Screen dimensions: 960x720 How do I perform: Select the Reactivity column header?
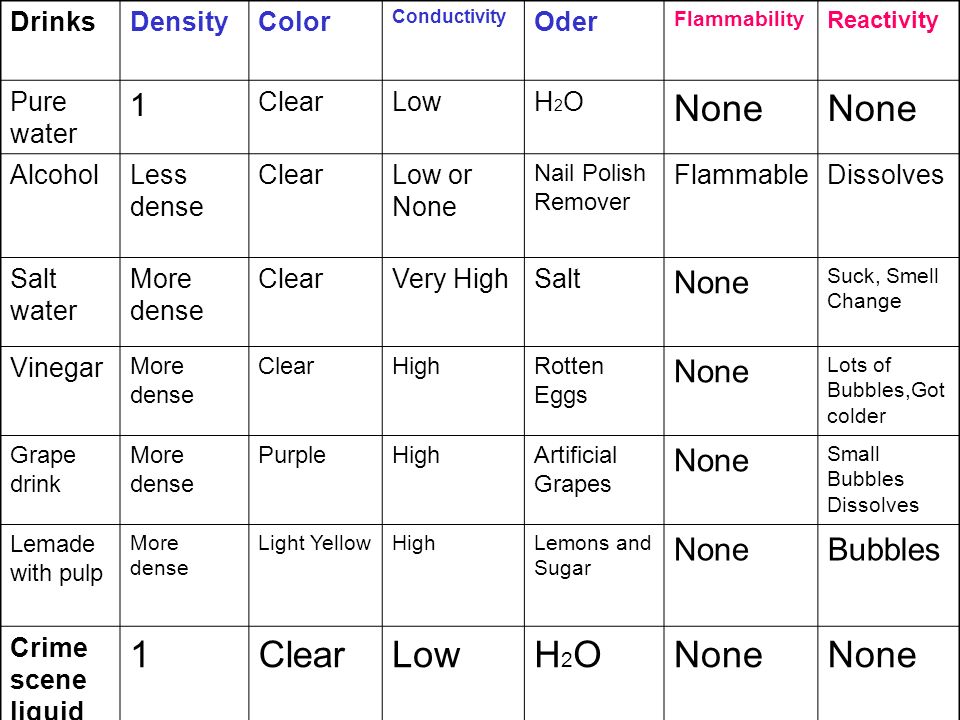pyautogui.click(x=882, y=20)
